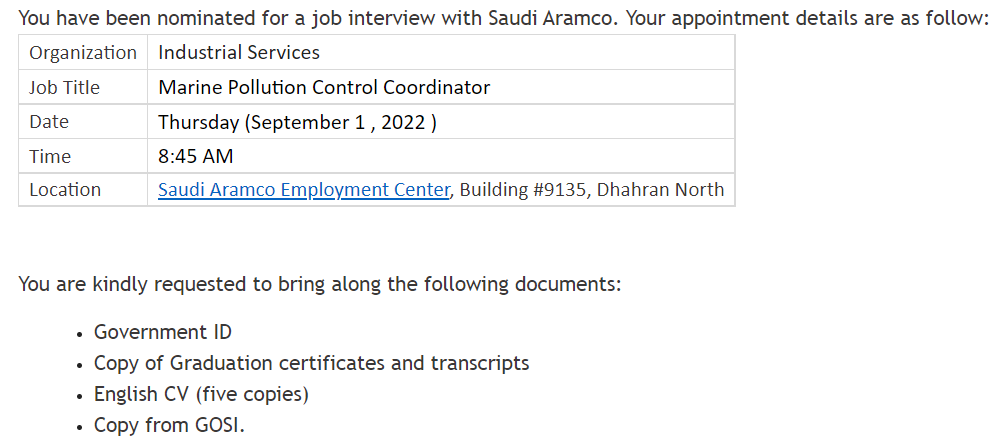The width and height of the screenshot is (996, 442).
Task: Select the 8:45 AM time value
Action: 196,156
